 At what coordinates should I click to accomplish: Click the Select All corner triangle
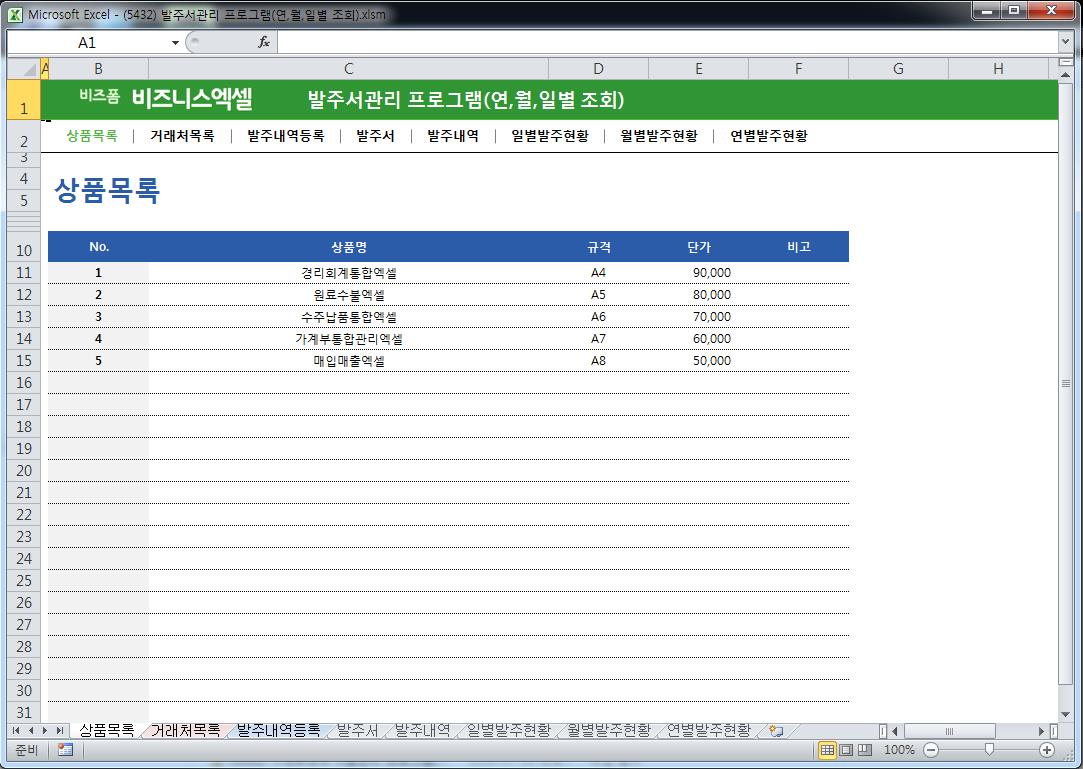pos(24,68)
